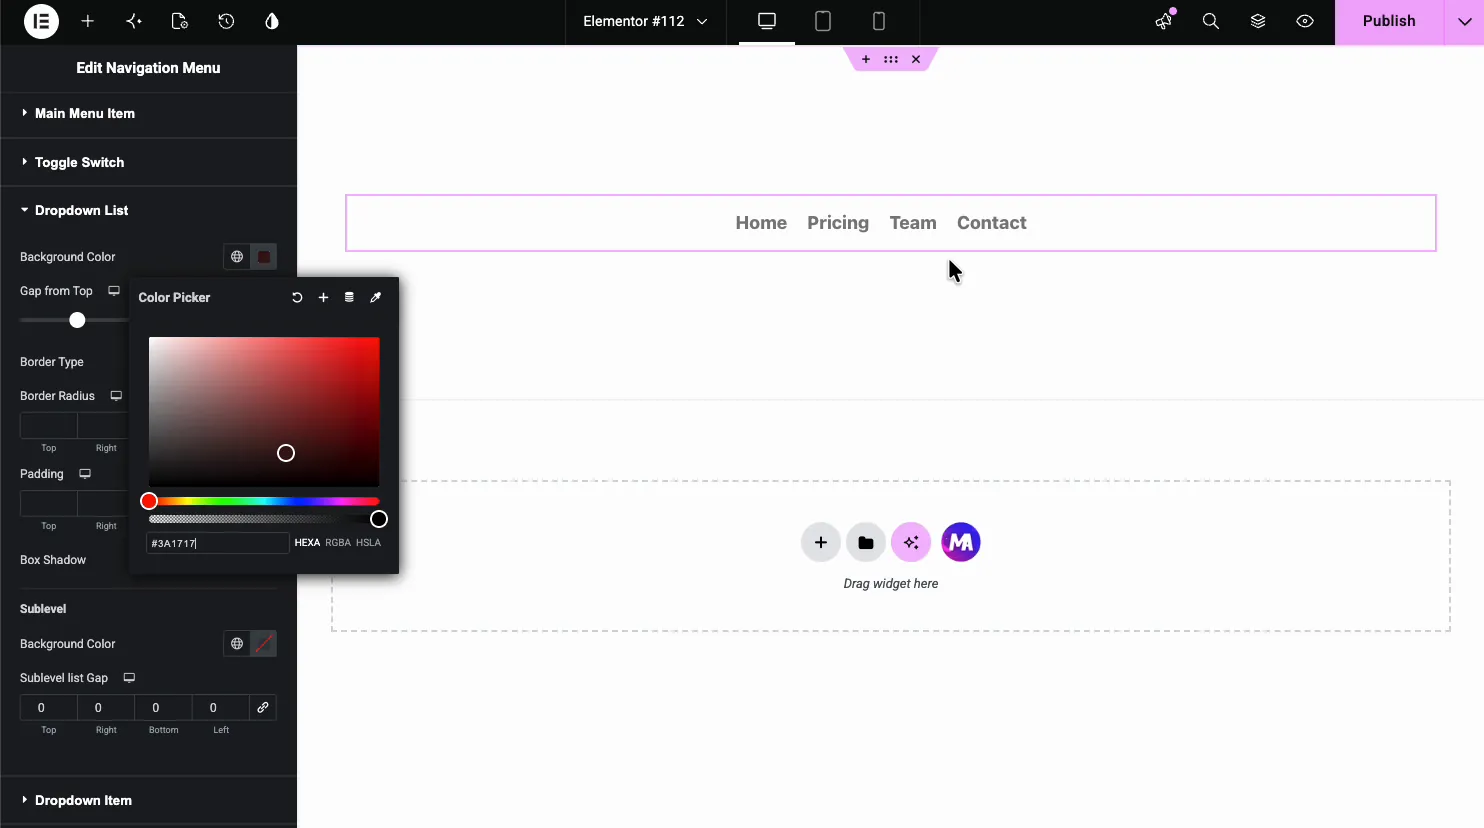1484x828 pixels.
Task: Click the Publish button
Action: [1389, 21]
